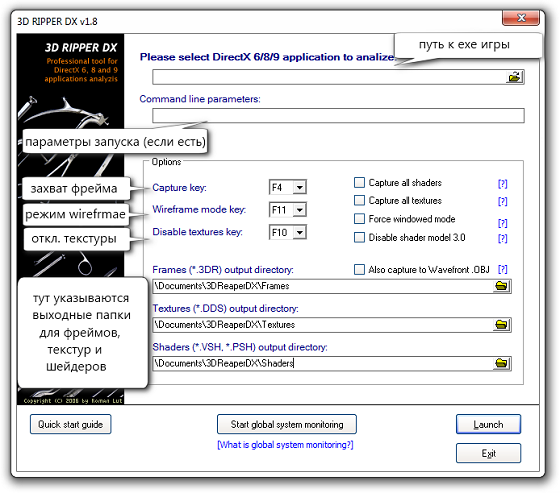Tick Force windowed mode checkbox
The width and height of the screenshot is (560, 493).
[x=359, y=219]
